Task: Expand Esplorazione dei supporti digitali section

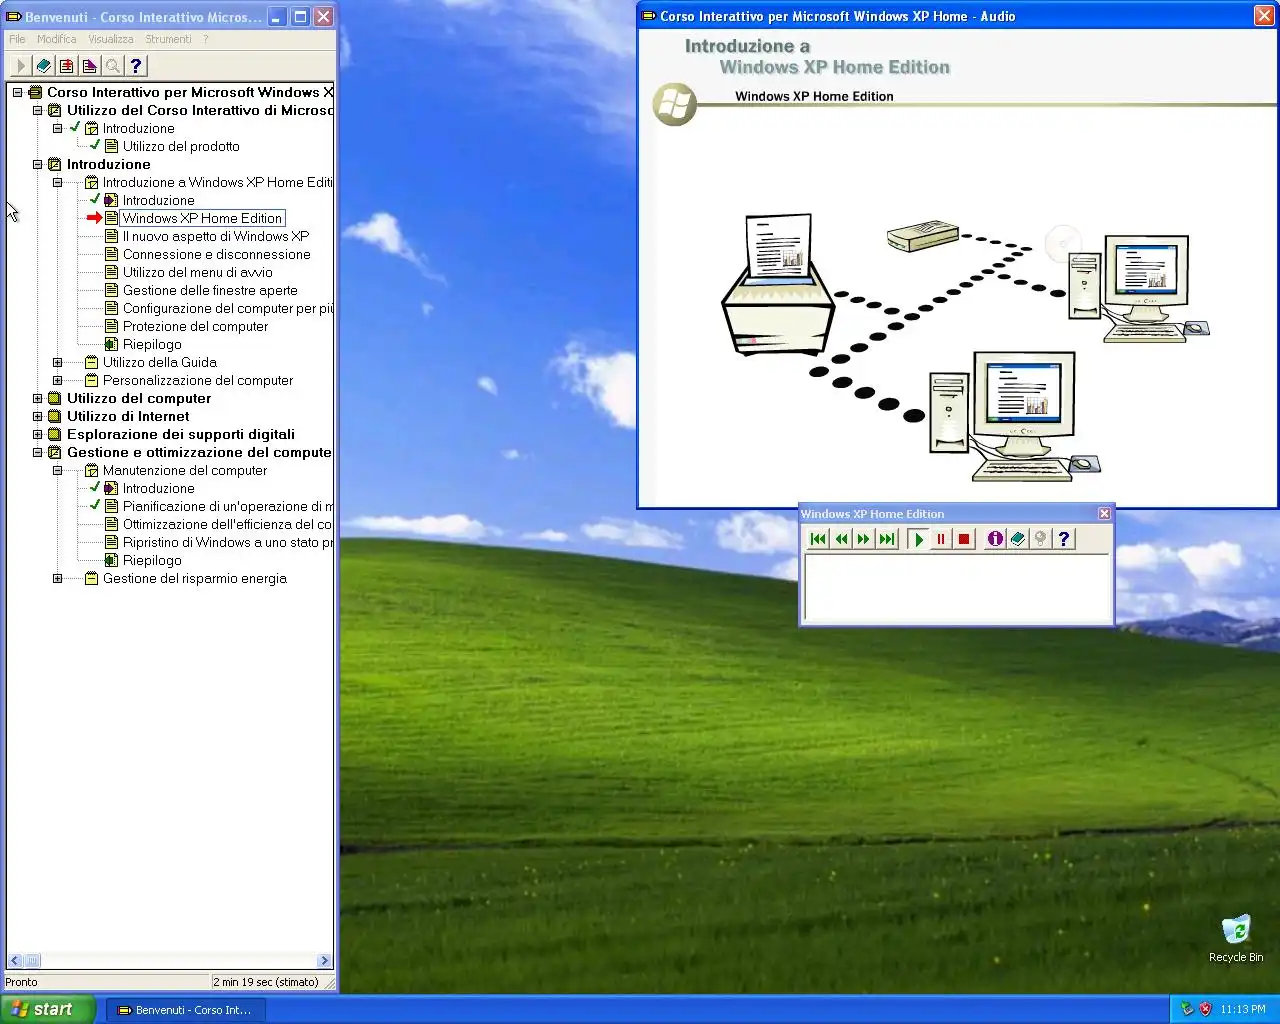Action: click(x=37, y=434)
